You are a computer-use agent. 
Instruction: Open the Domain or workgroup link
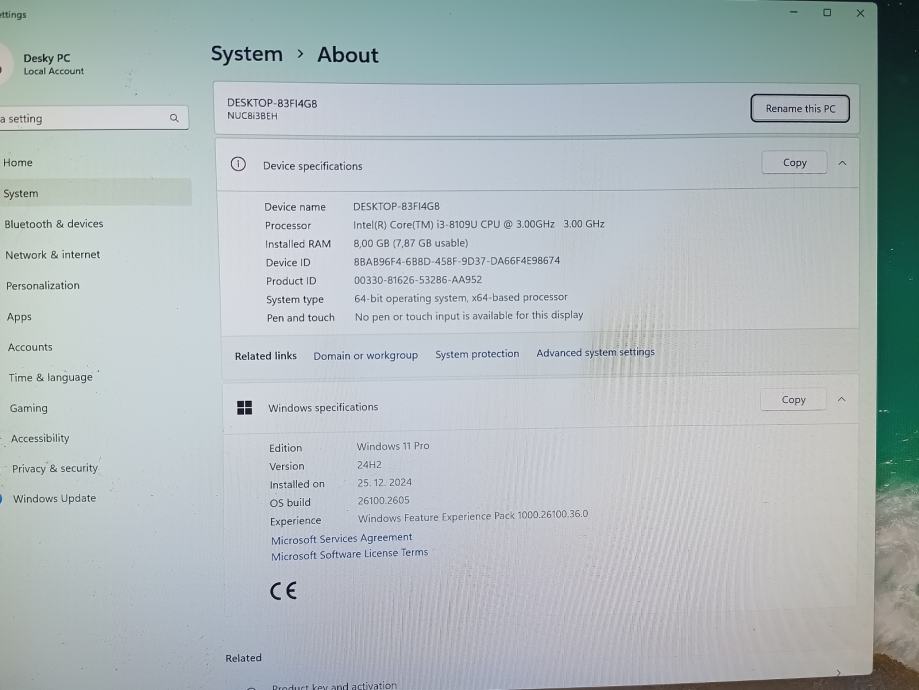[365, 355]
